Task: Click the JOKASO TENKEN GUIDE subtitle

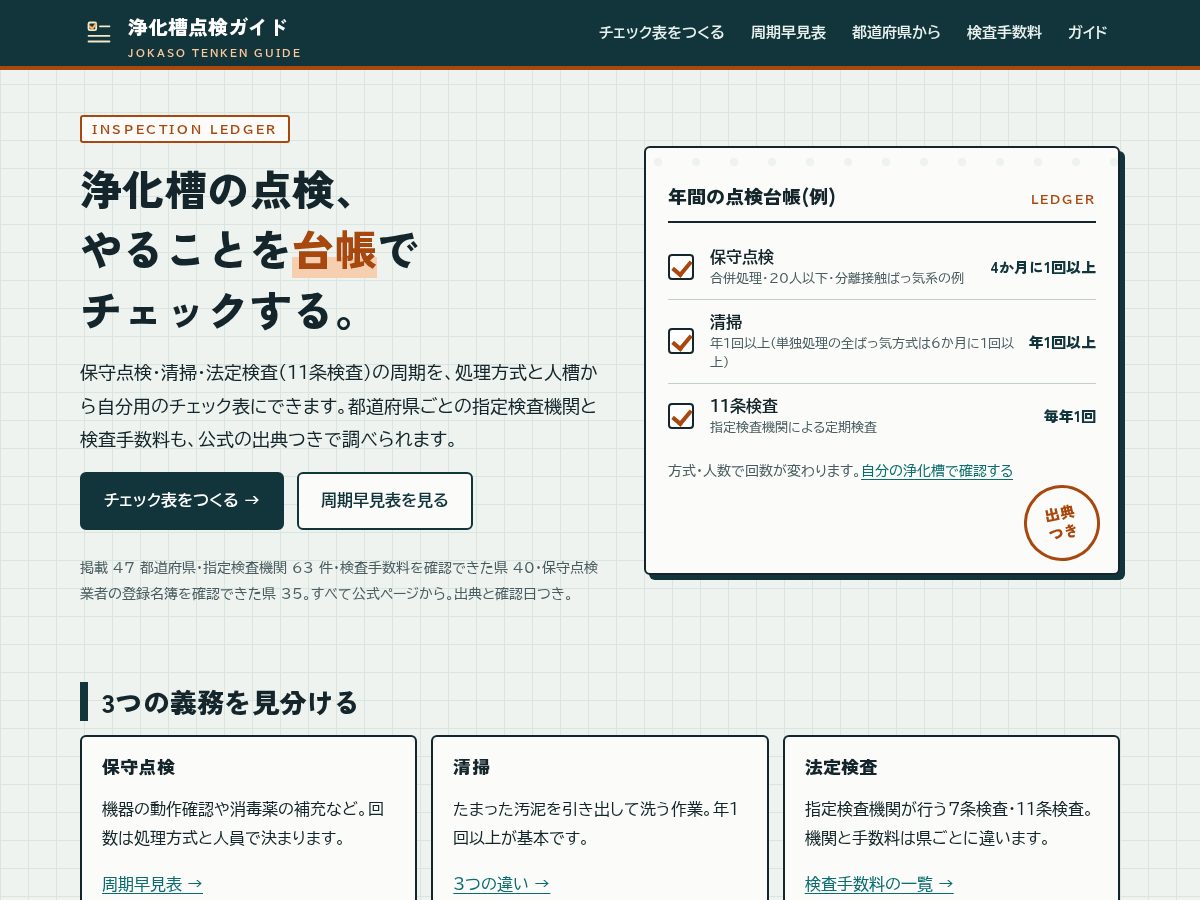Action: [214, 53]
